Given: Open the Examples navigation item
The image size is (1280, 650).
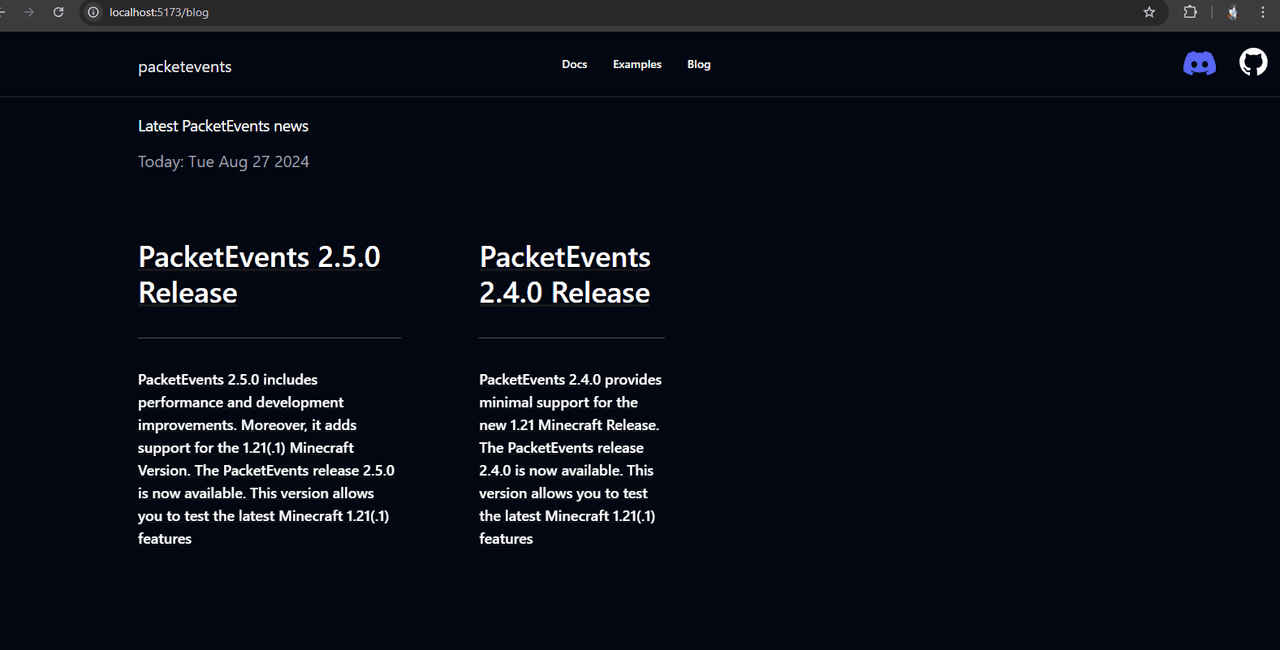Looking at the screenshot, I should [637, 64].
